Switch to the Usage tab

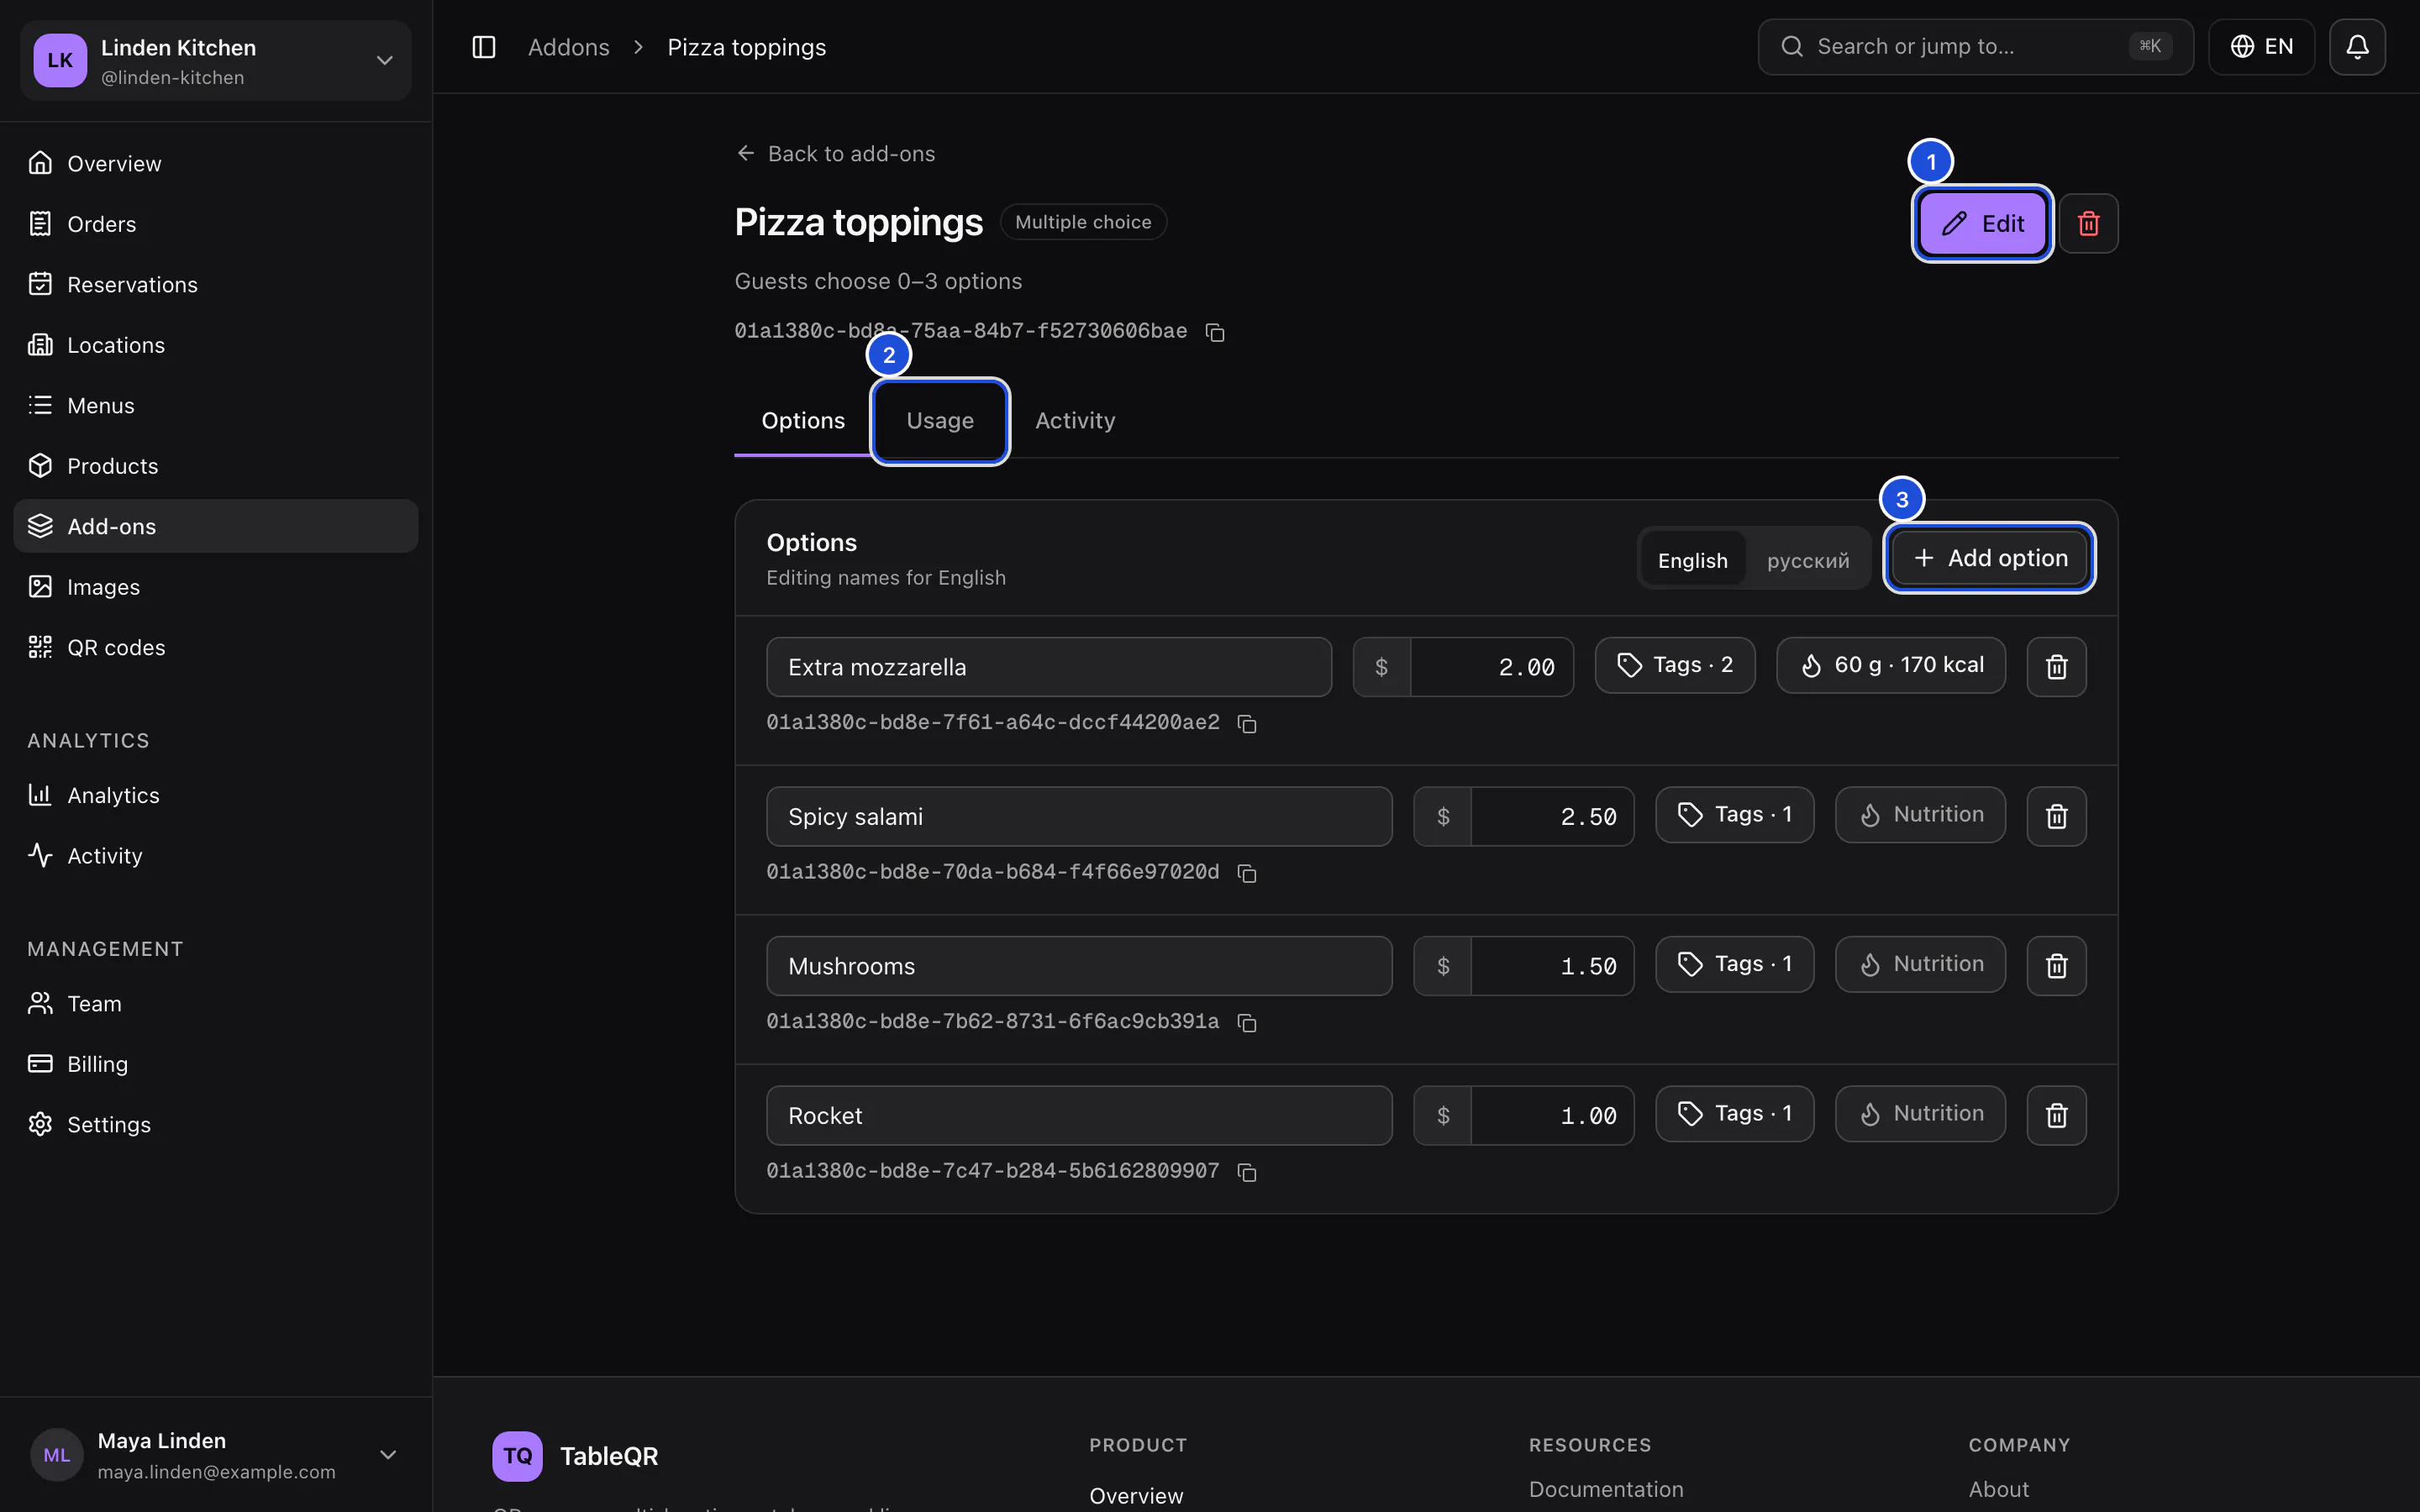point(940,421)
